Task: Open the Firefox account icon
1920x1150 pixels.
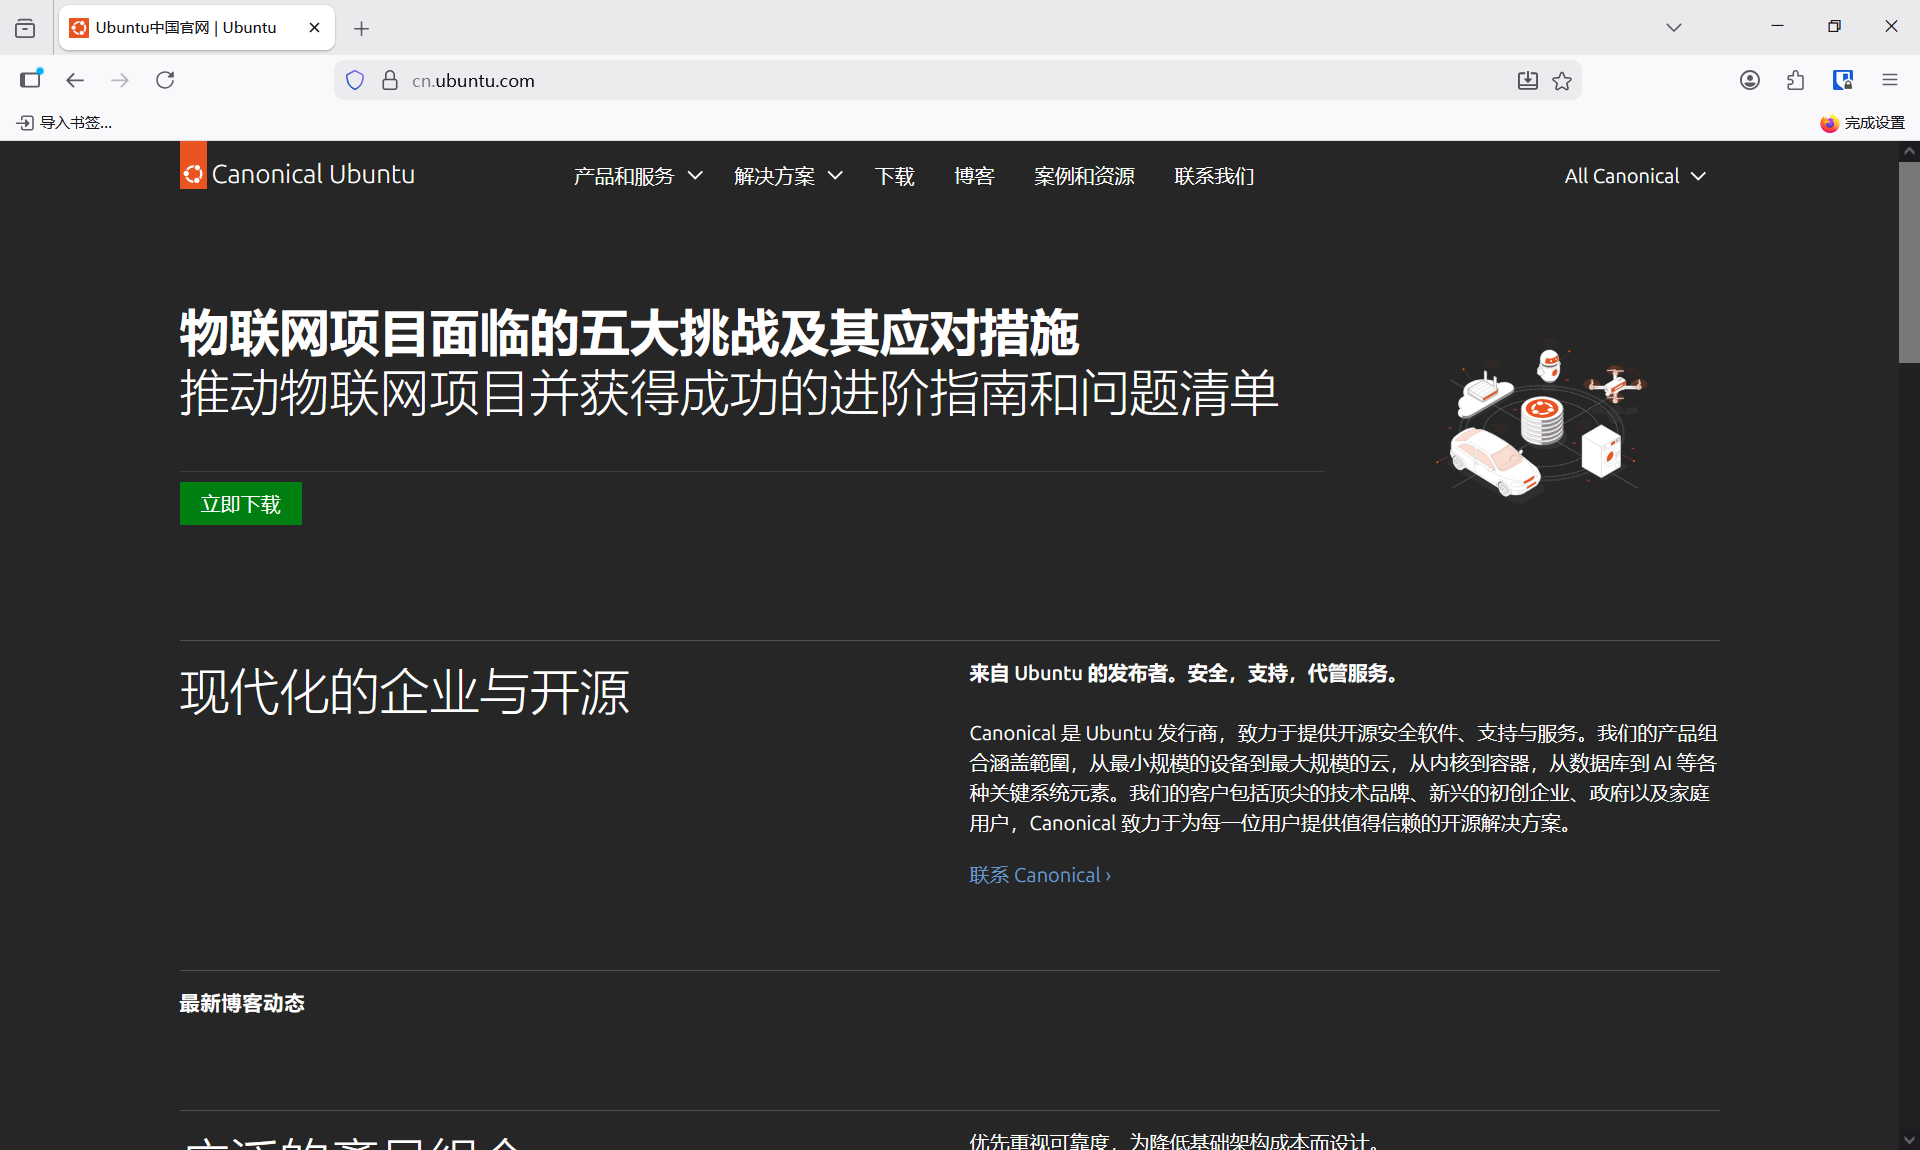Action: [1750, 80]
